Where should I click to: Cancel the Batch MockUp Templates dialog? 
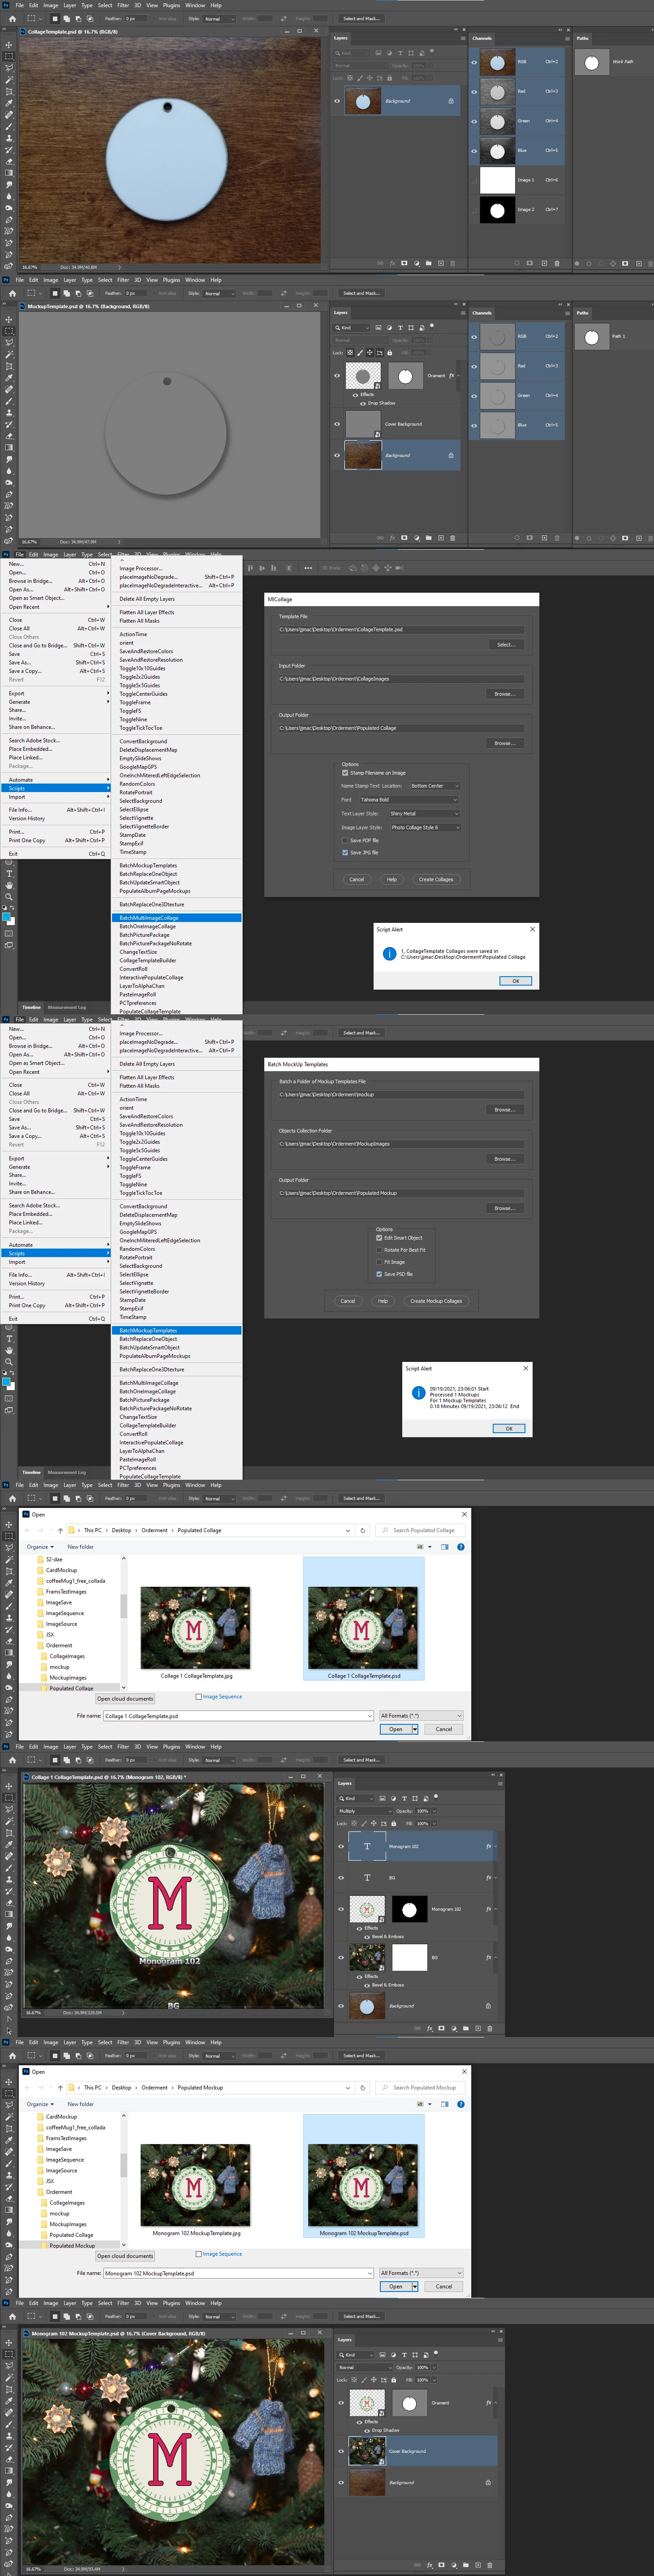tap(348, 1301)
